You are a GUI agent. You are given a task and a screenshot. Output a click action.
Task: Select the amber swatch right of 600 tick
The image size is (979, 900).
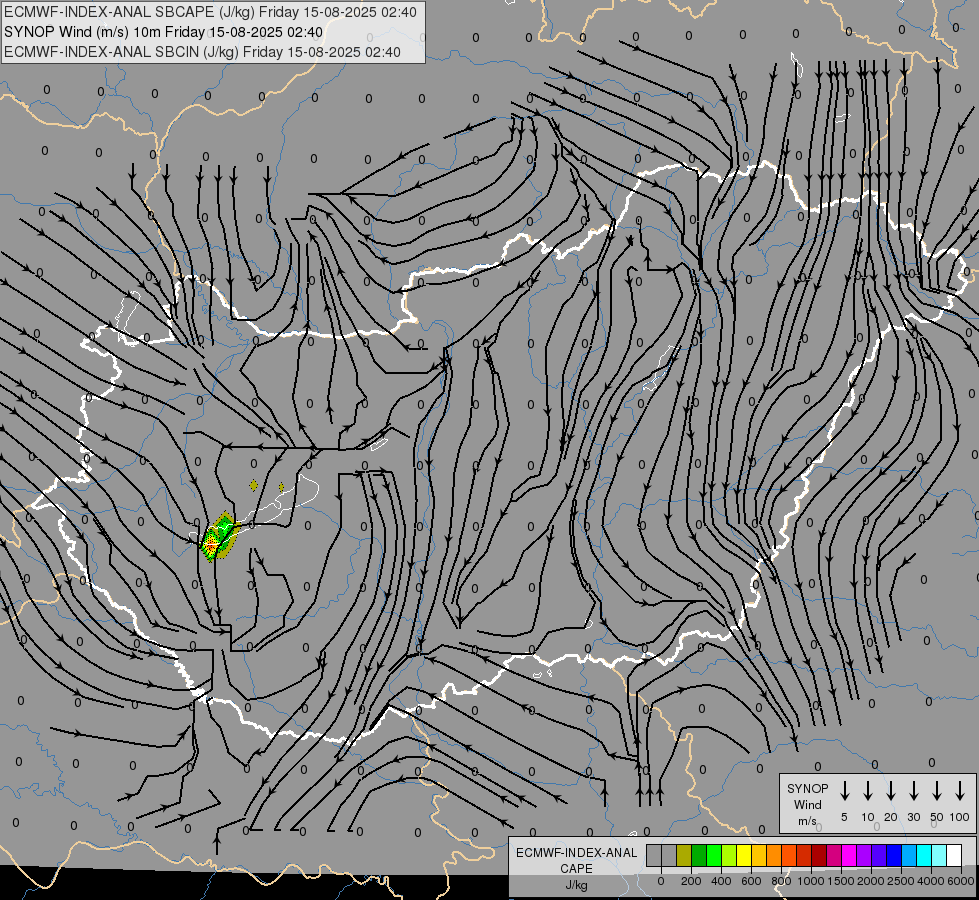pos(759,855)
